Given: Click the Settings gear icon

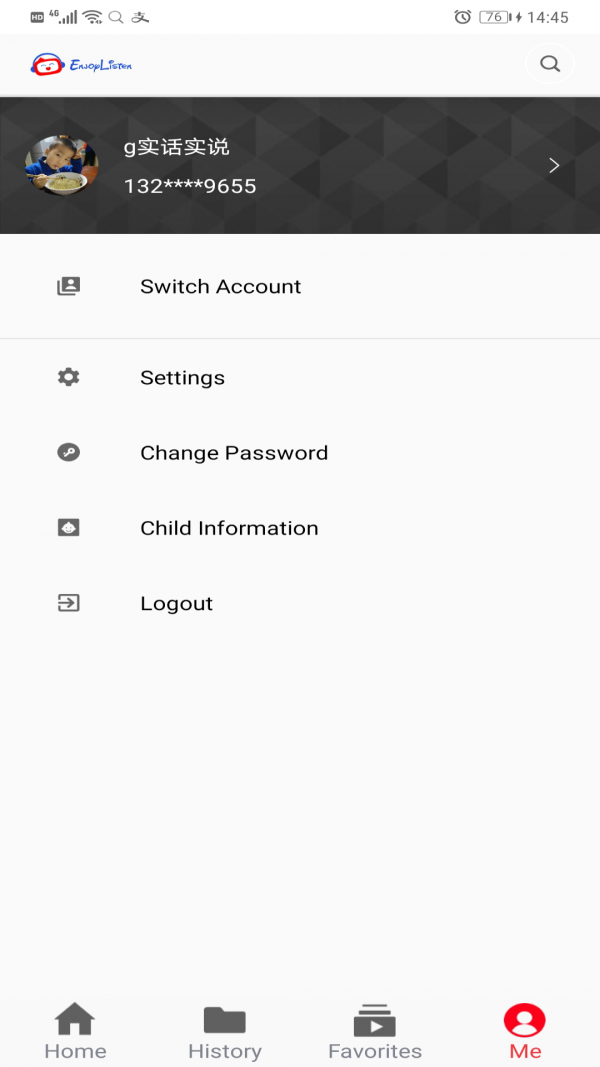Looking at the screenshot, I should [x=68, y=377].
